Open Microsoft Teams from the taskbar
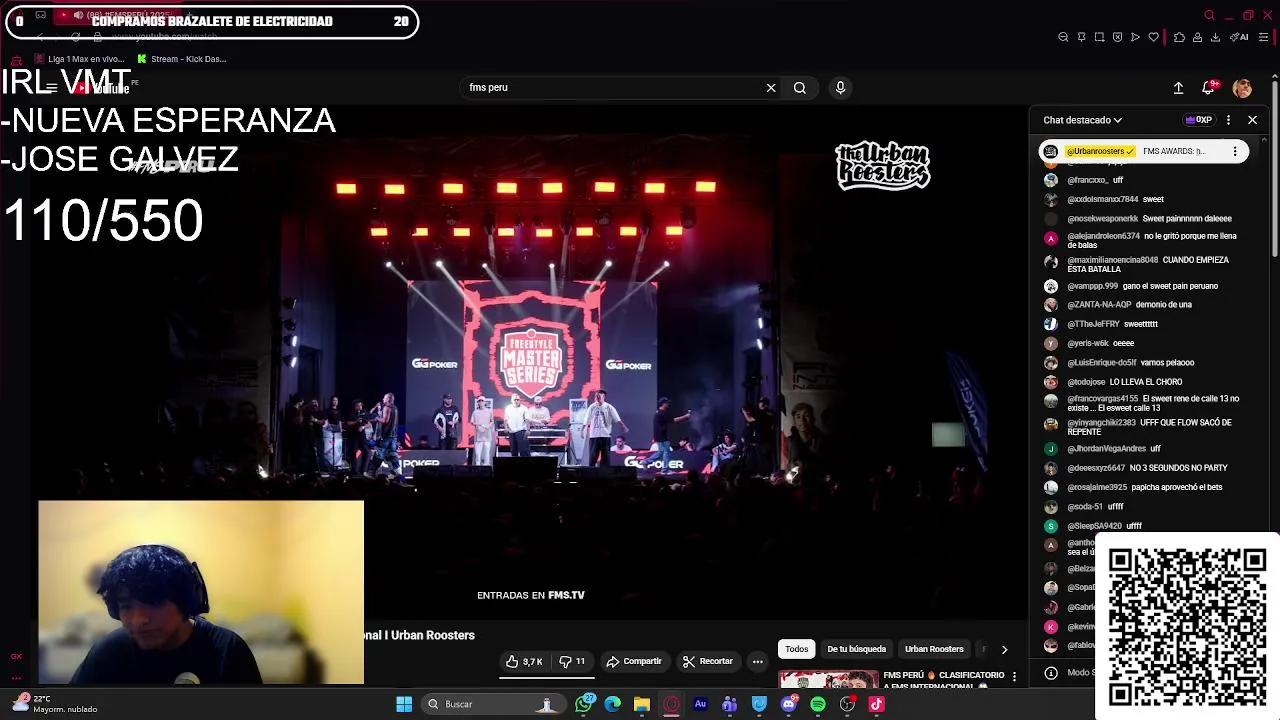 click(730, 704)
